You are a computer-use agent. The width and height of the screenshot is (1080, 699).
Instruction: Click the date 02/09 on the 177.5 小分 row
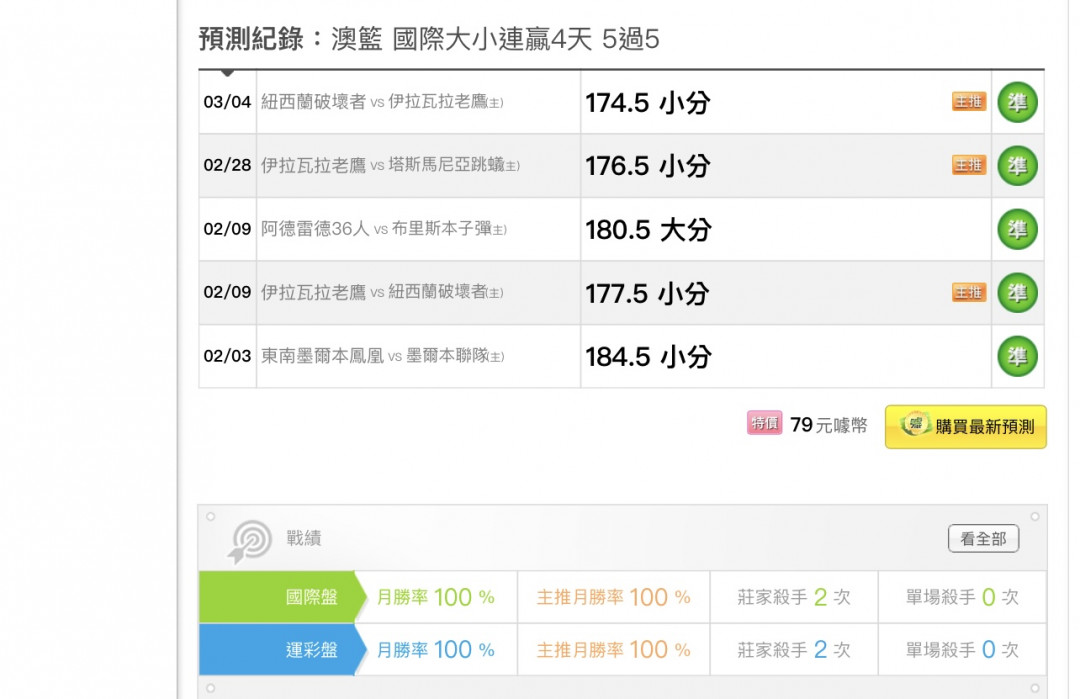coord(227,293)
